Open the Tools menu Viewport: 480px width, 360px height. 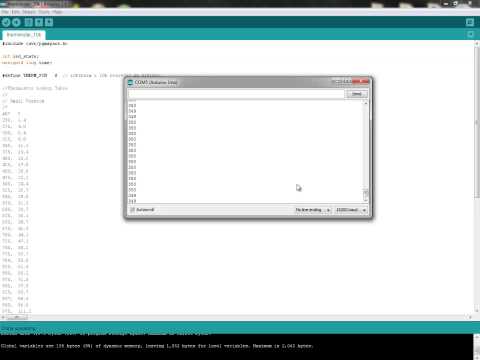click(45, 12)
